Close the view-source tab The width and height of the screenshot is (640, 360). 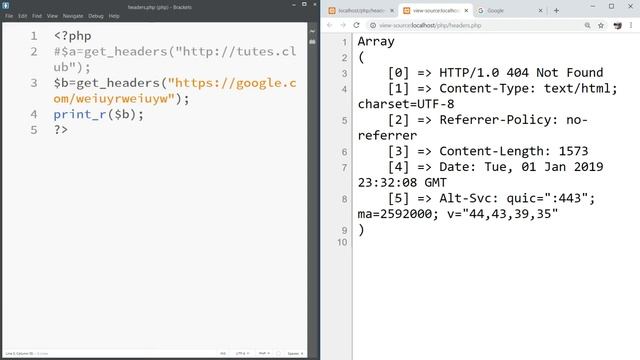tap(466, 11)
